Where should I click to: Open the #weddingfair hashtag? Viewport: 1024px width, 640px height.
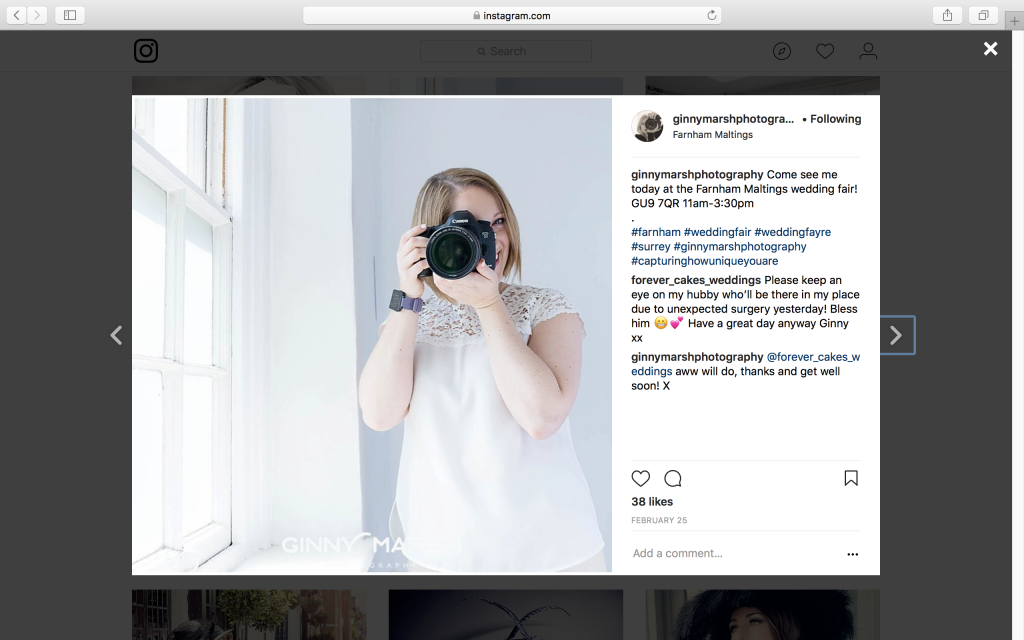click(x=718, y=232)
